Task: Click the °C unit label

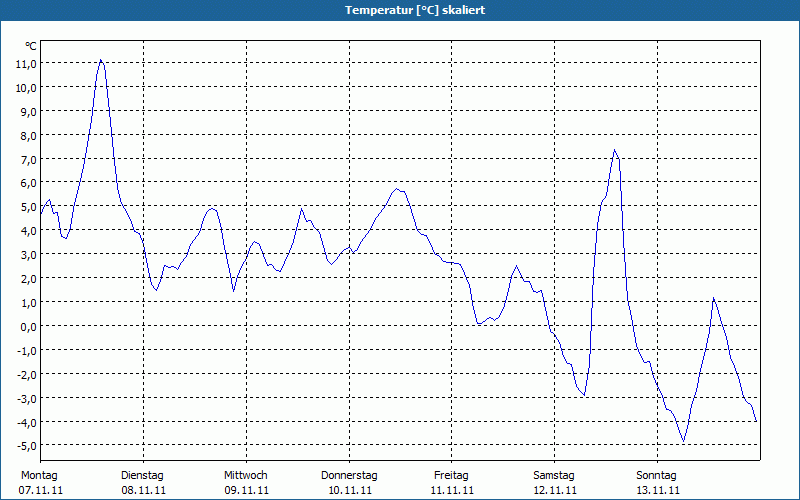Action: pos(31,46)
